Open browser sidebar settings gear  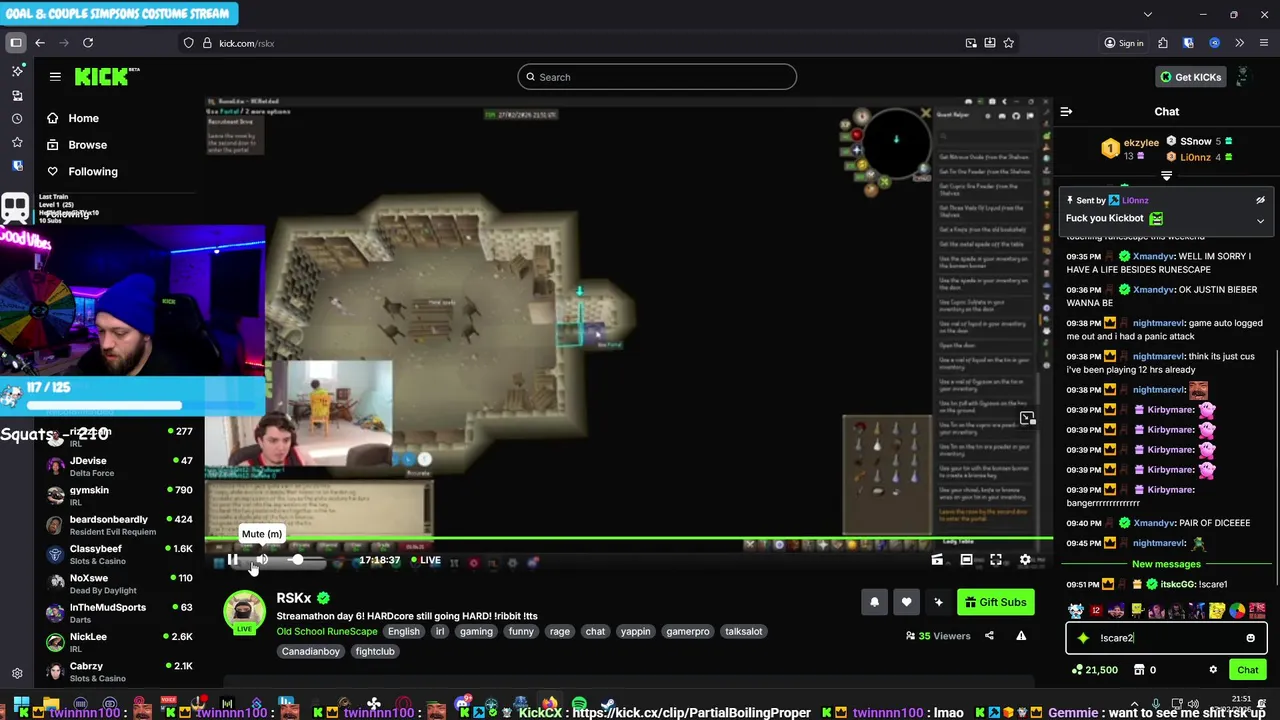pos(17,674)
